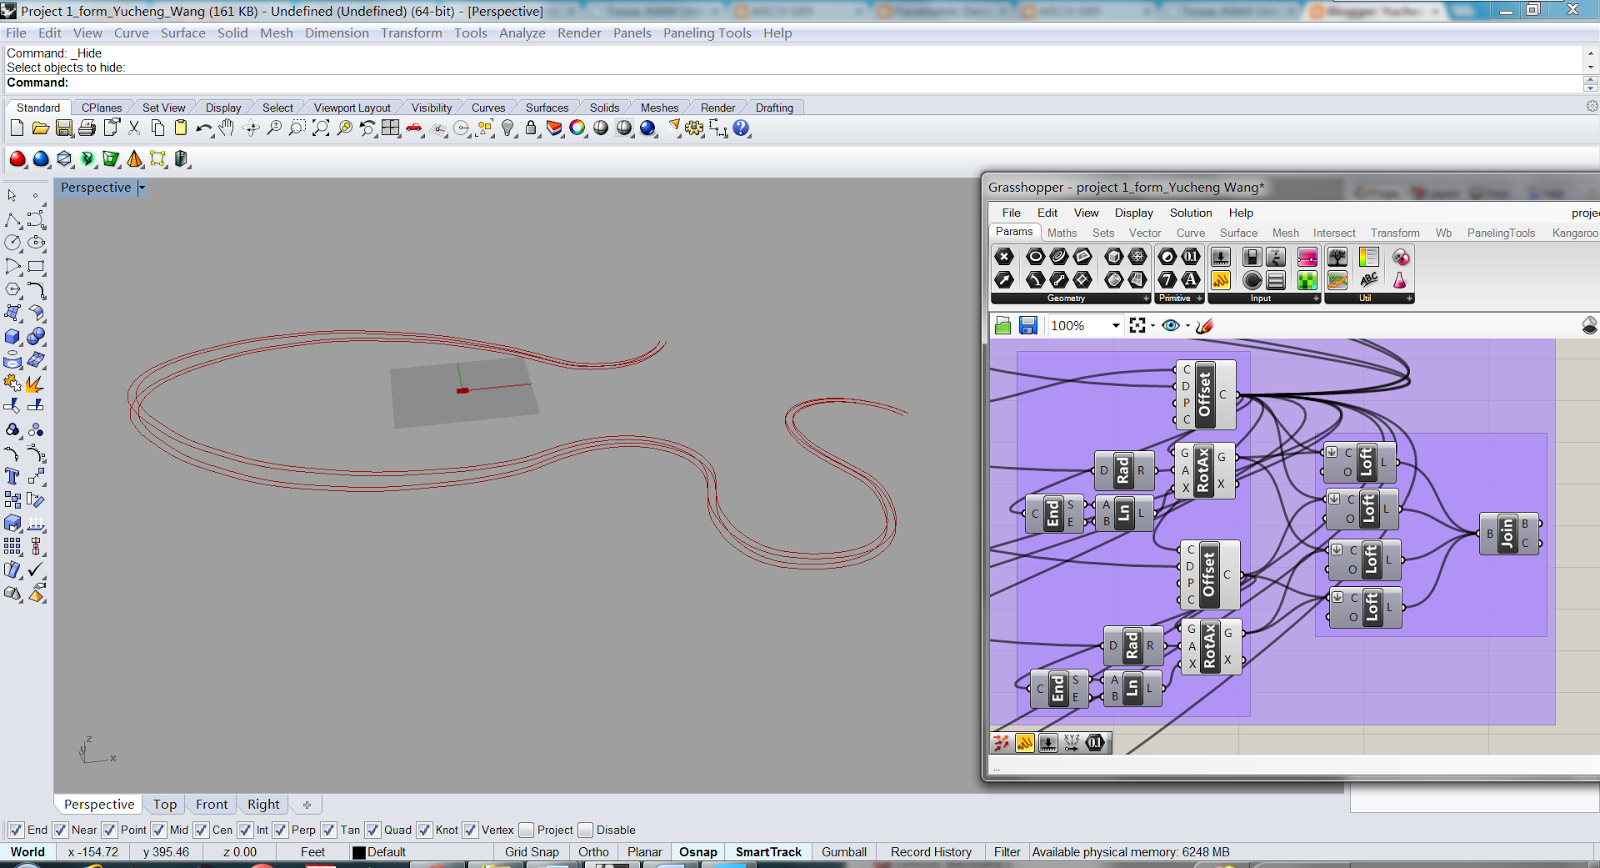This screenshot has width=1600, height=868.
Task: Toggle Grid Snap in status bar
Action: tap(531, 852)
